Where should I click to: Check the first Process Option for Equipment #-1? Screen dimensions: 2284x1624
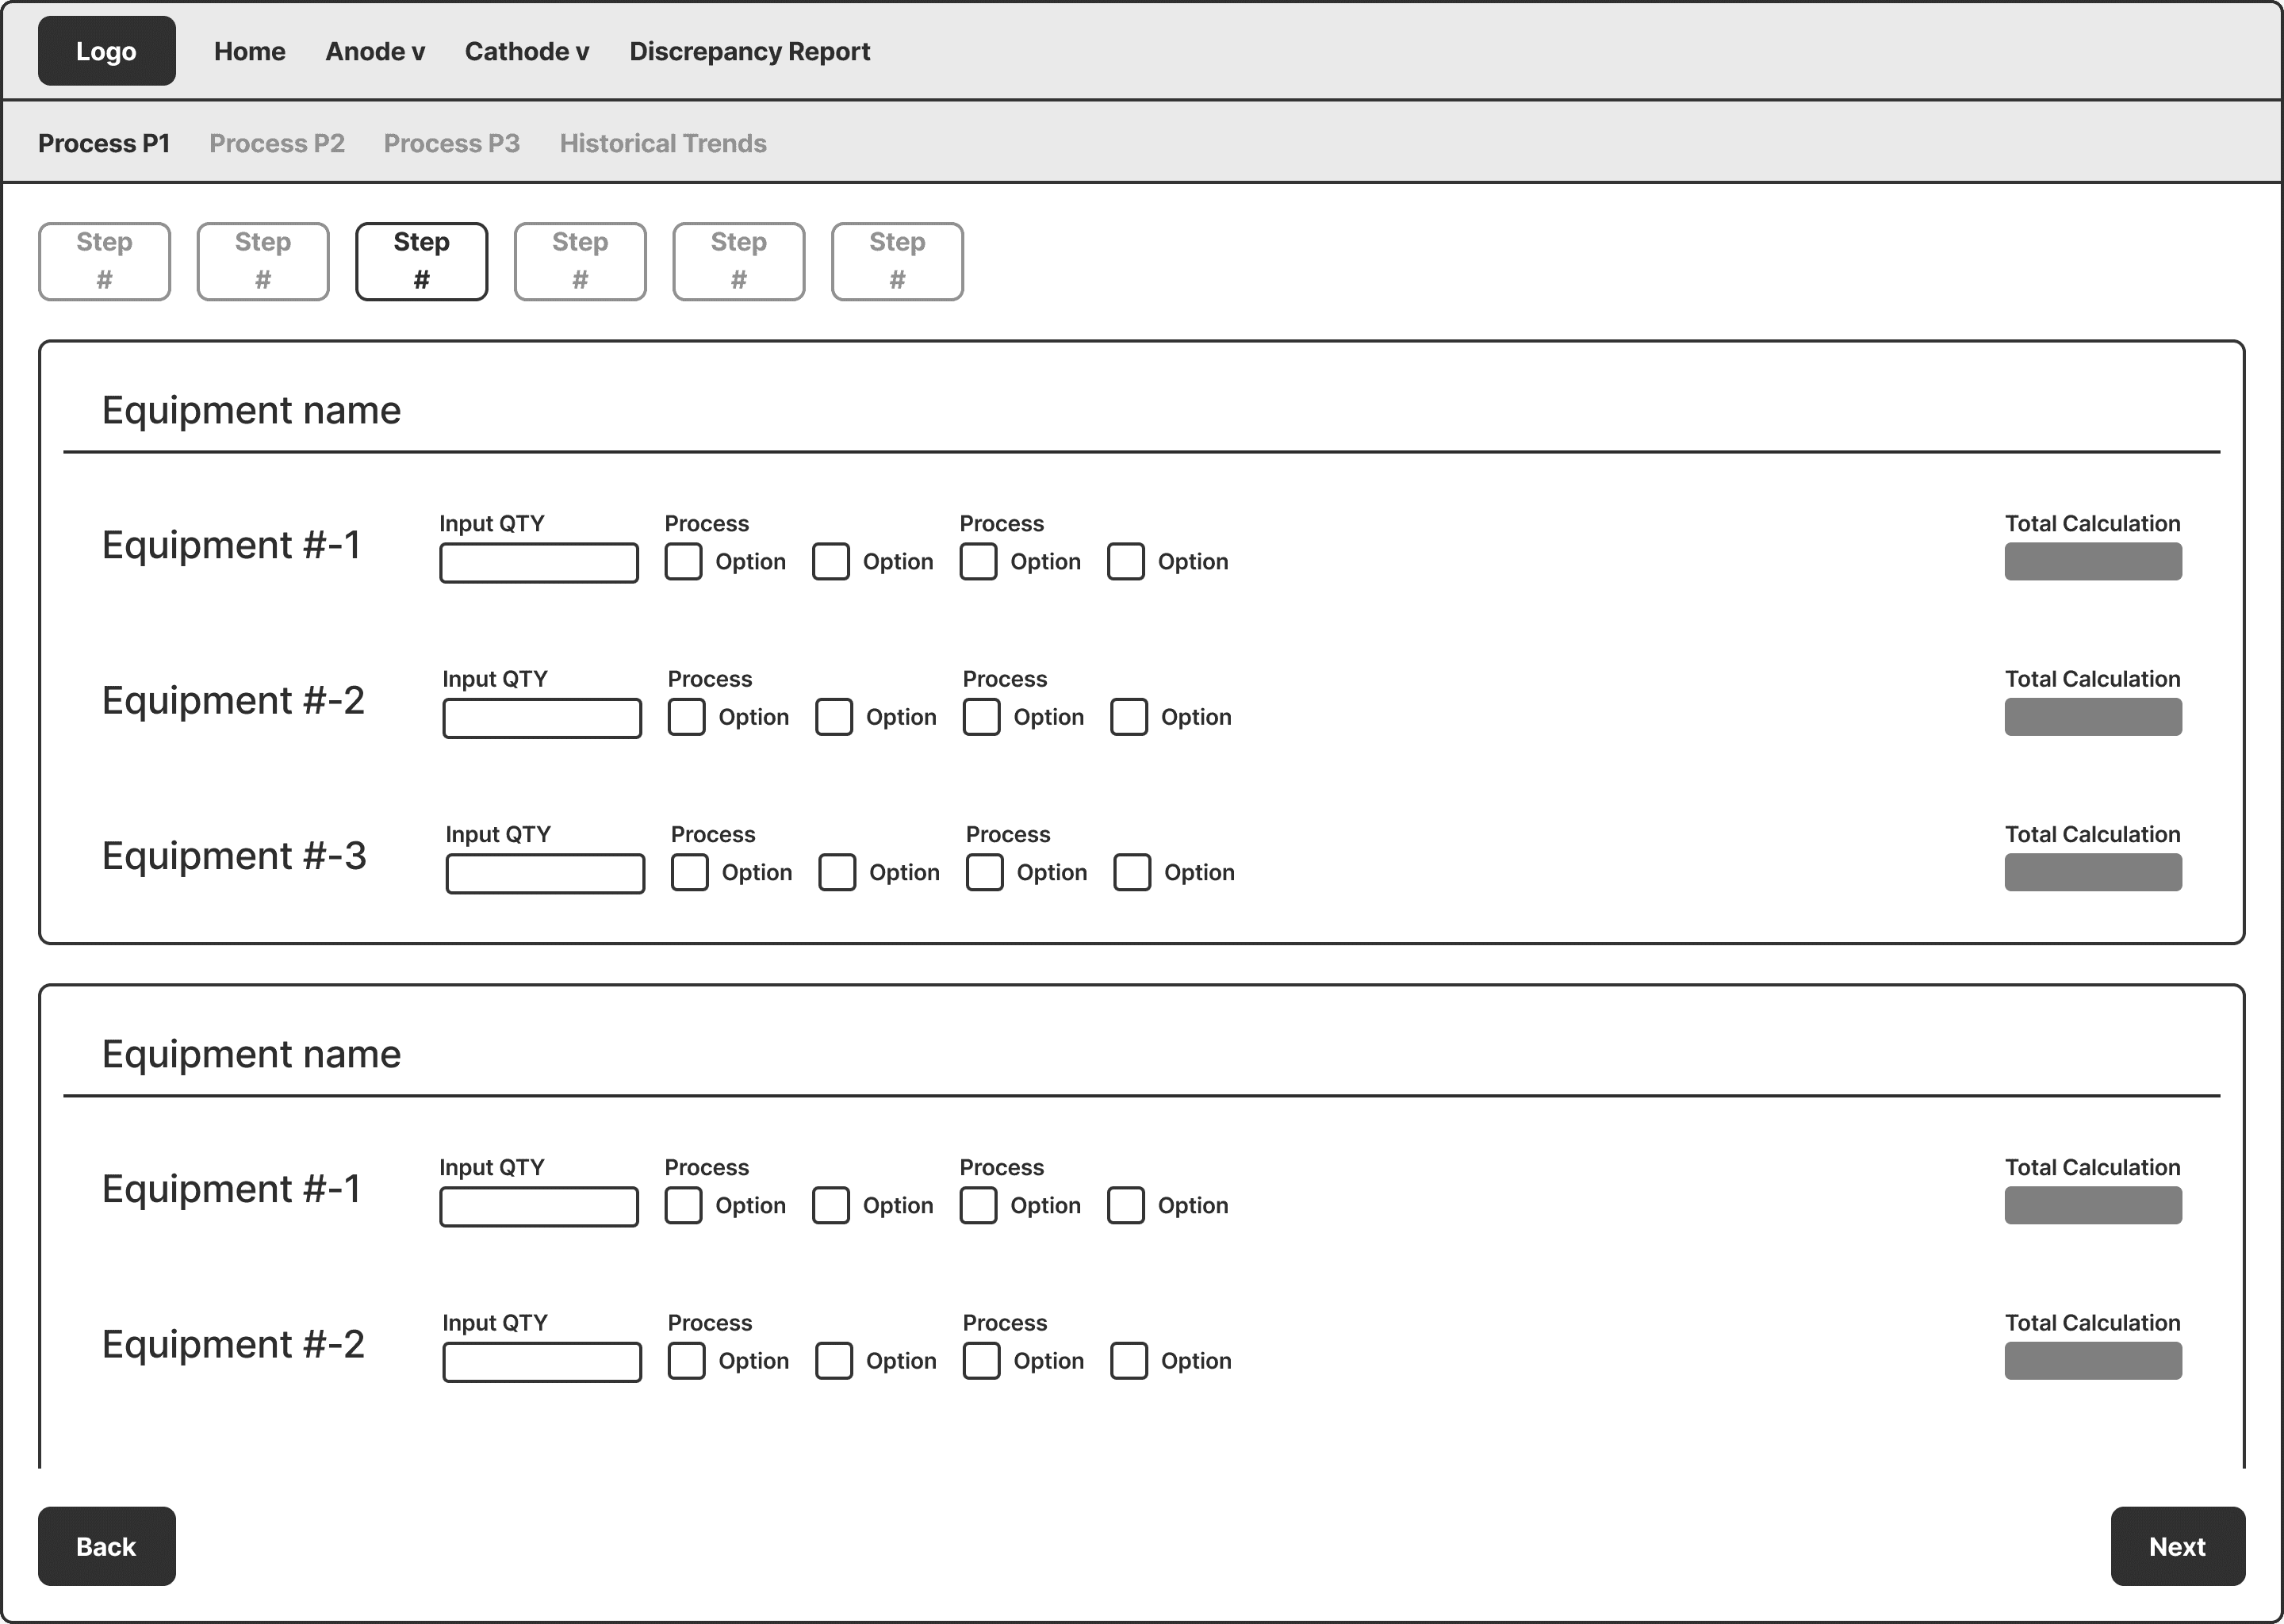click(683, 561)
